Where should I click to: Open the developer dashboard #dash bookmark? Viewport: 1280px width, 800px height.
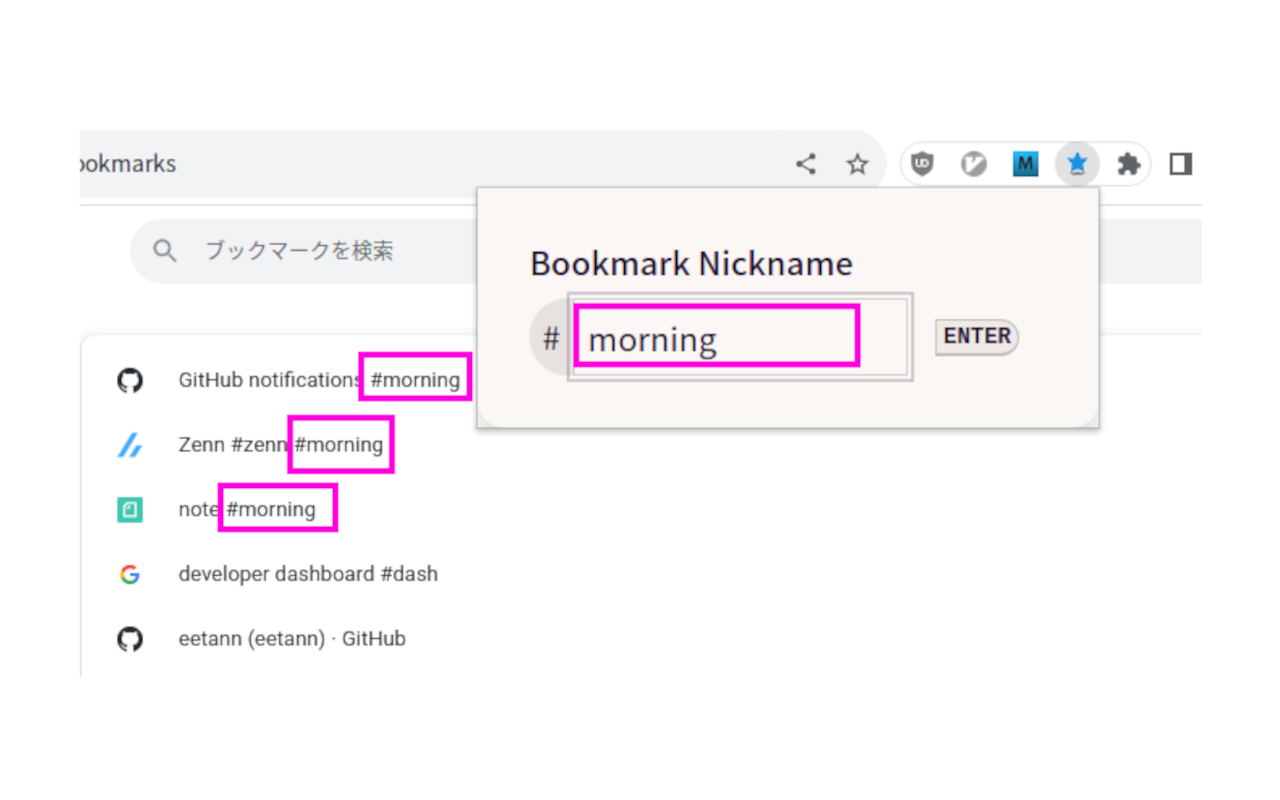307,575
